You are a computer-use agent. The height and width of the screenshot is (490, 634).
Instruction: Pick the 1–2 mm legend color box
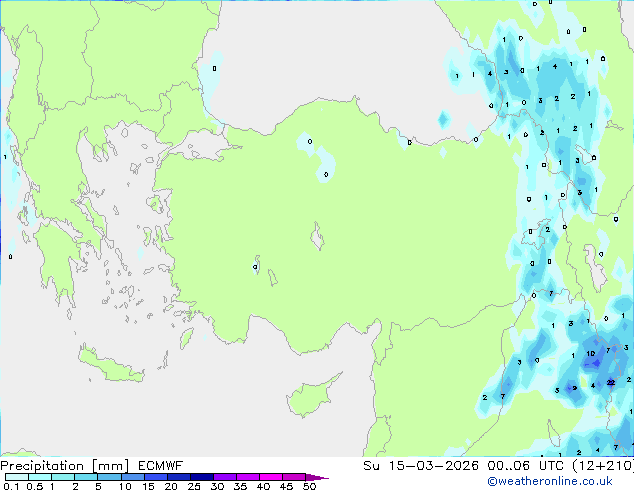click(63, 477)
